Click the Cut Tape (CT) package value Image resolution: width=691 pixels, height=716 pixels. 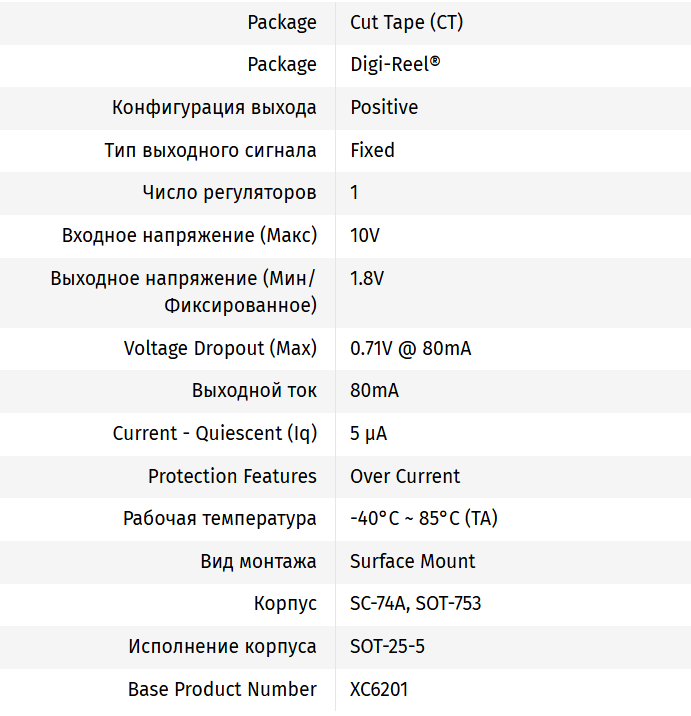[x=406, y=22]
